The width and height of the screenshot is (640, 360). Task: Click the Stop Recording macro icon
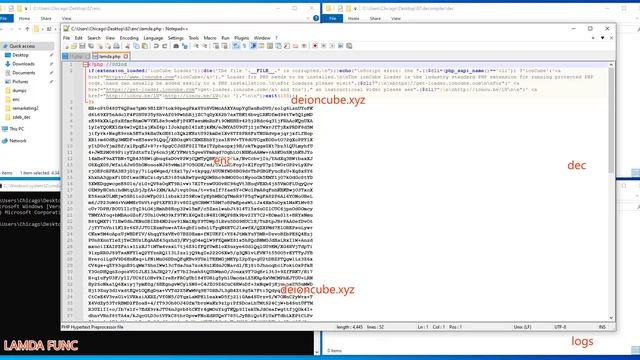point(324,46)
